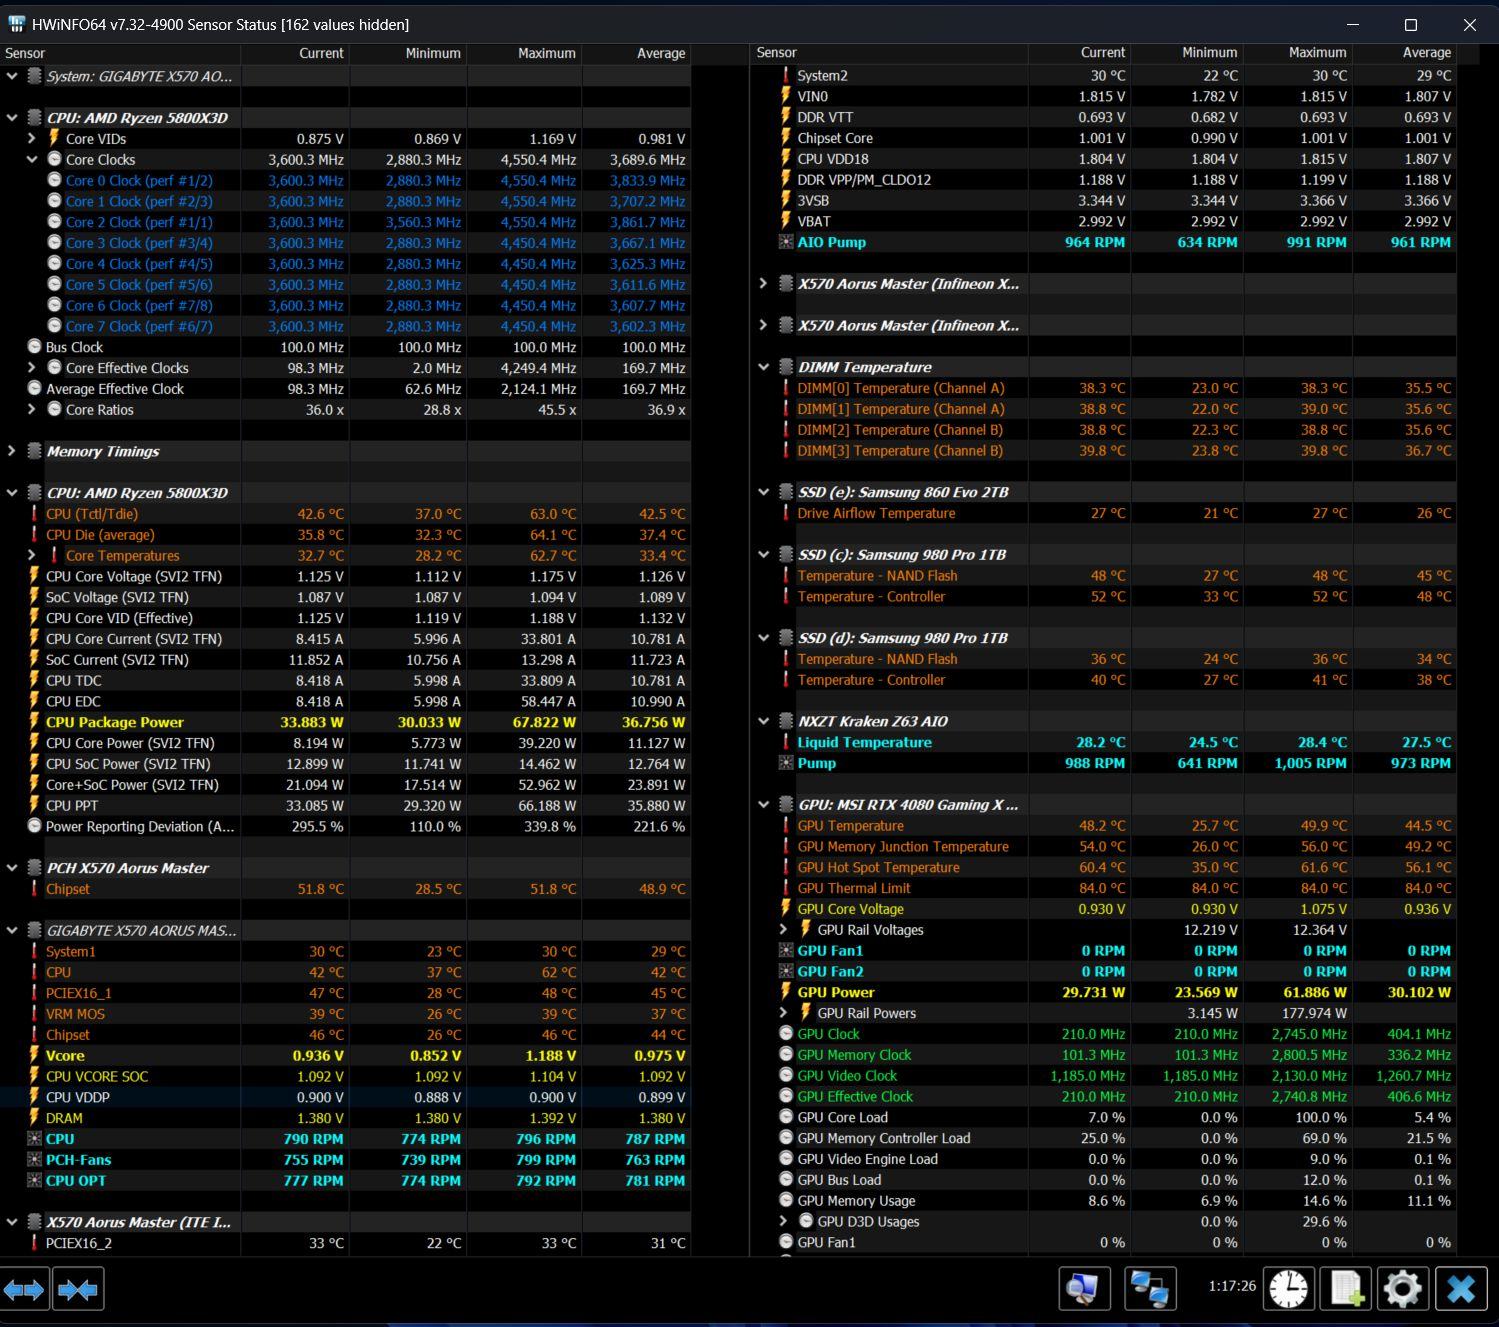Start logging with the sheet-plus icon
The width and height of the screenshot is (1499, 1327).
click(1345, 1288)
